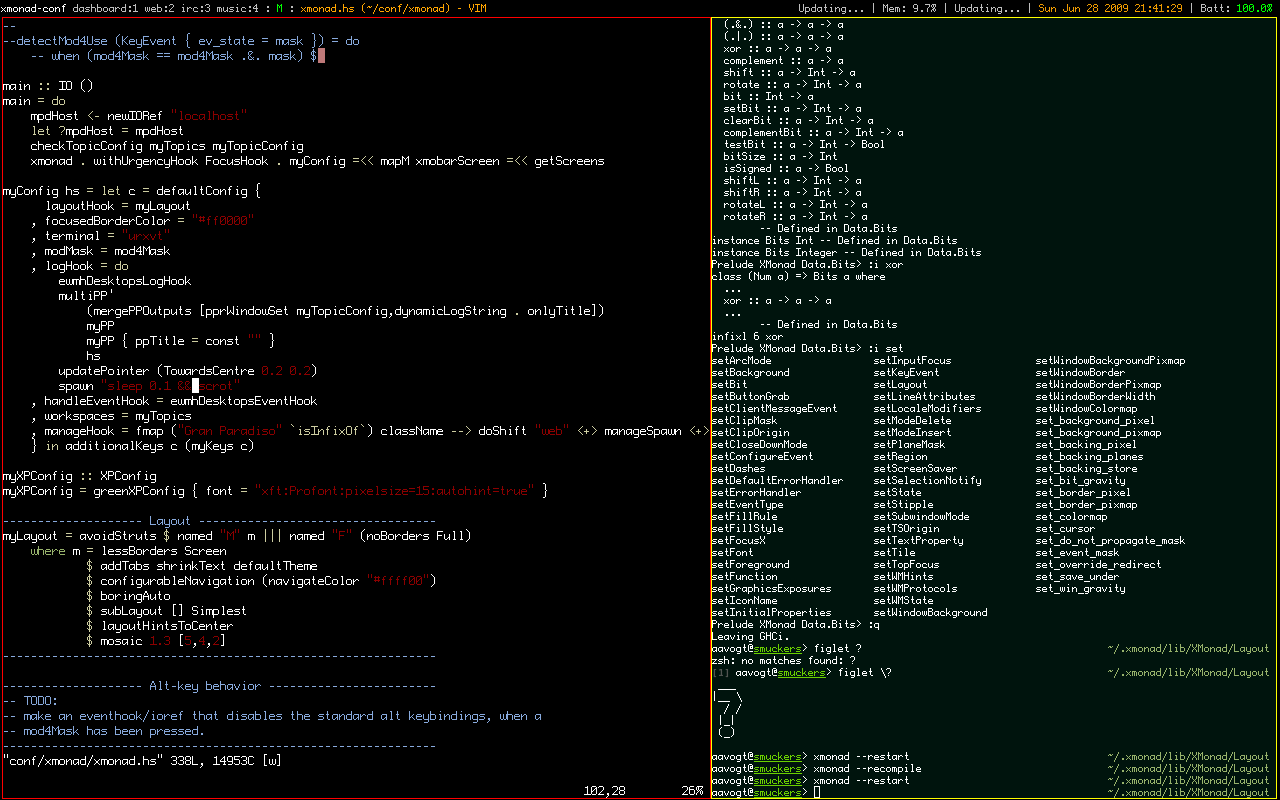
Task: Click the "setInitialProperties" completion entry
Action: [771, 613]
